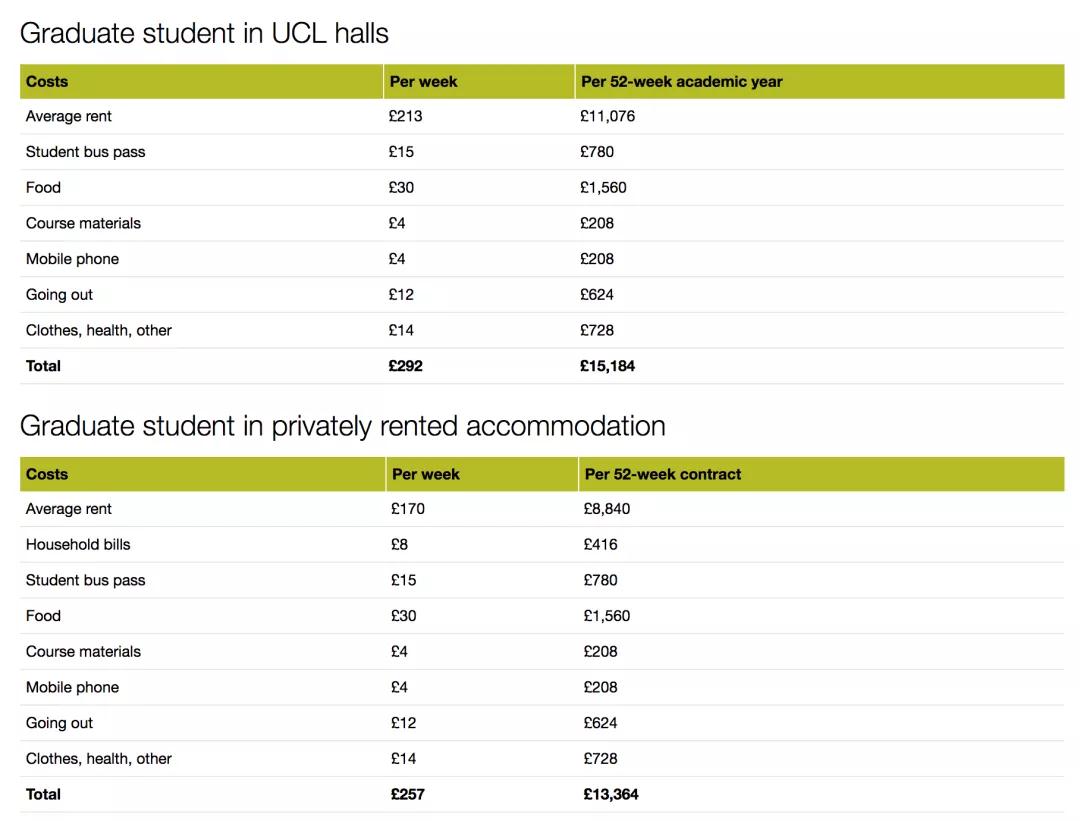This screenshot has width=1080, height=821.
Task: Click the £780 bus pass cost in private table
Action: pos(600,580)
